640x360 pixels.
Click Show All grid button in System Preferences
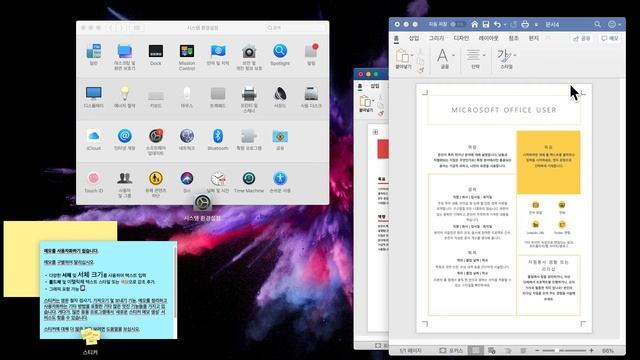click(137, 28)
